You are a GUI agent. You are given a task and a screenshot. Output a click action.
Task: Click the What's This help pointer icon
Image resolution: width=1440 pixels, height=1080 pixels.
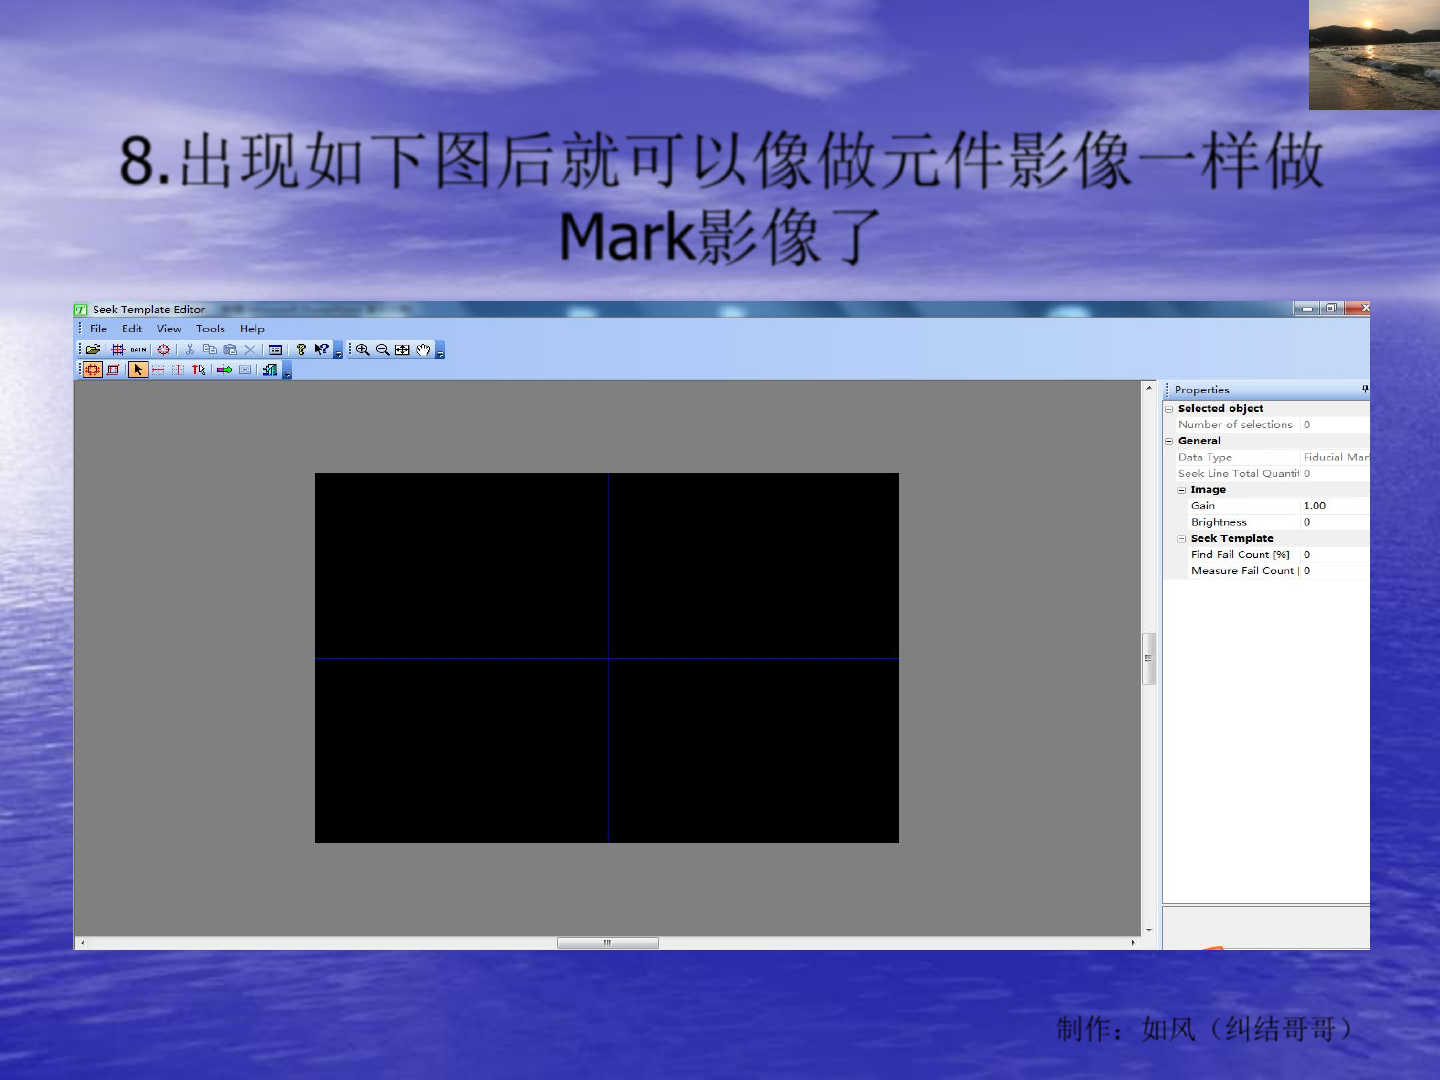(321, 350)
